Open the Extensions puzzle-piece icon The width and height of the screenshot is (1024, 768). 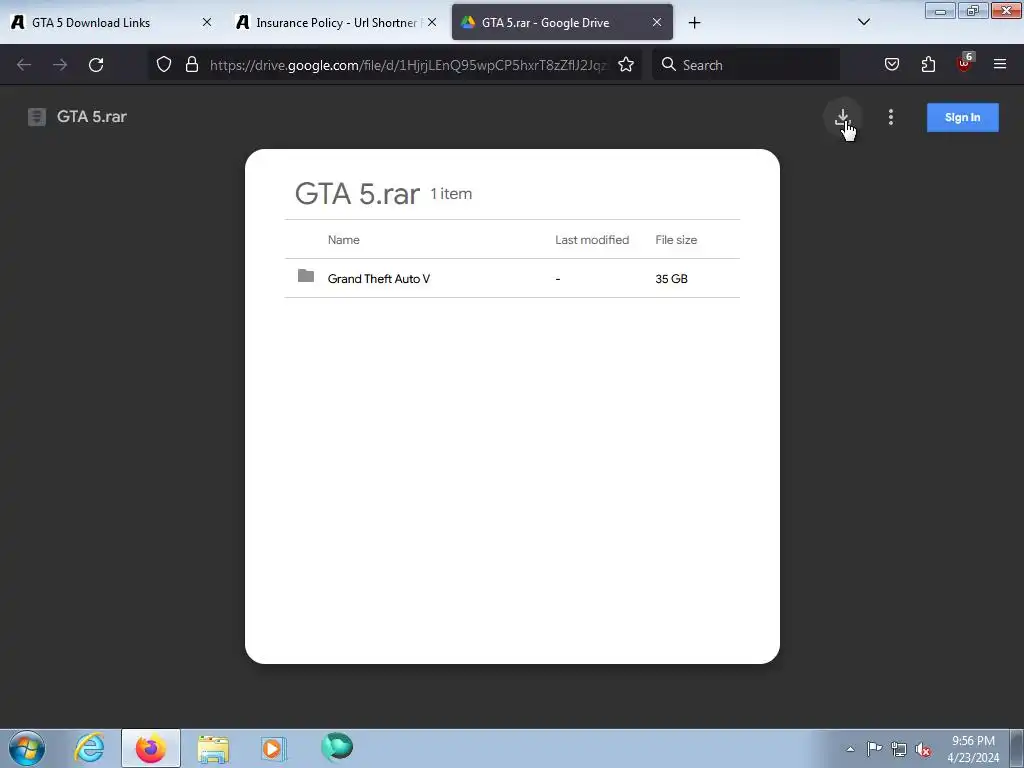[x=928, y=65]
